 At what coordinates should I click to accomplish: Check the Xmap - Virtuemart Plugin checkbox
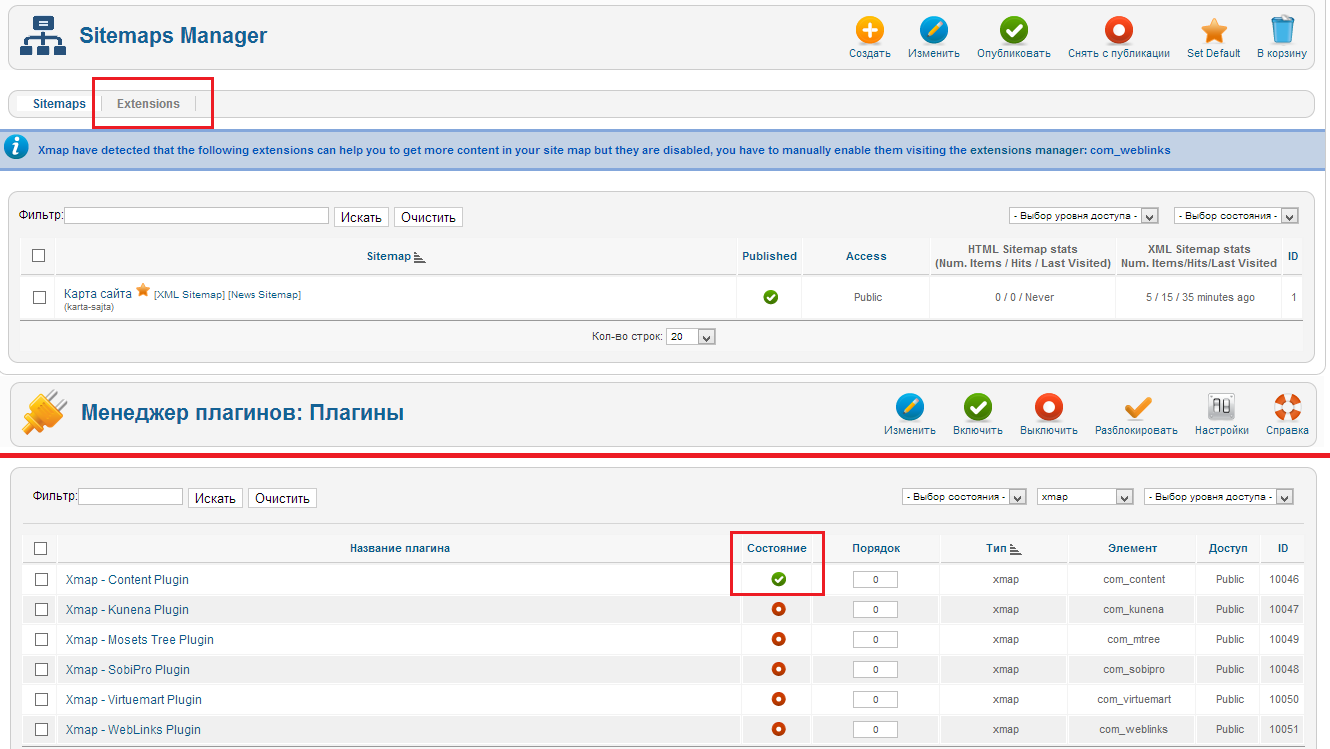click(41, 699)
